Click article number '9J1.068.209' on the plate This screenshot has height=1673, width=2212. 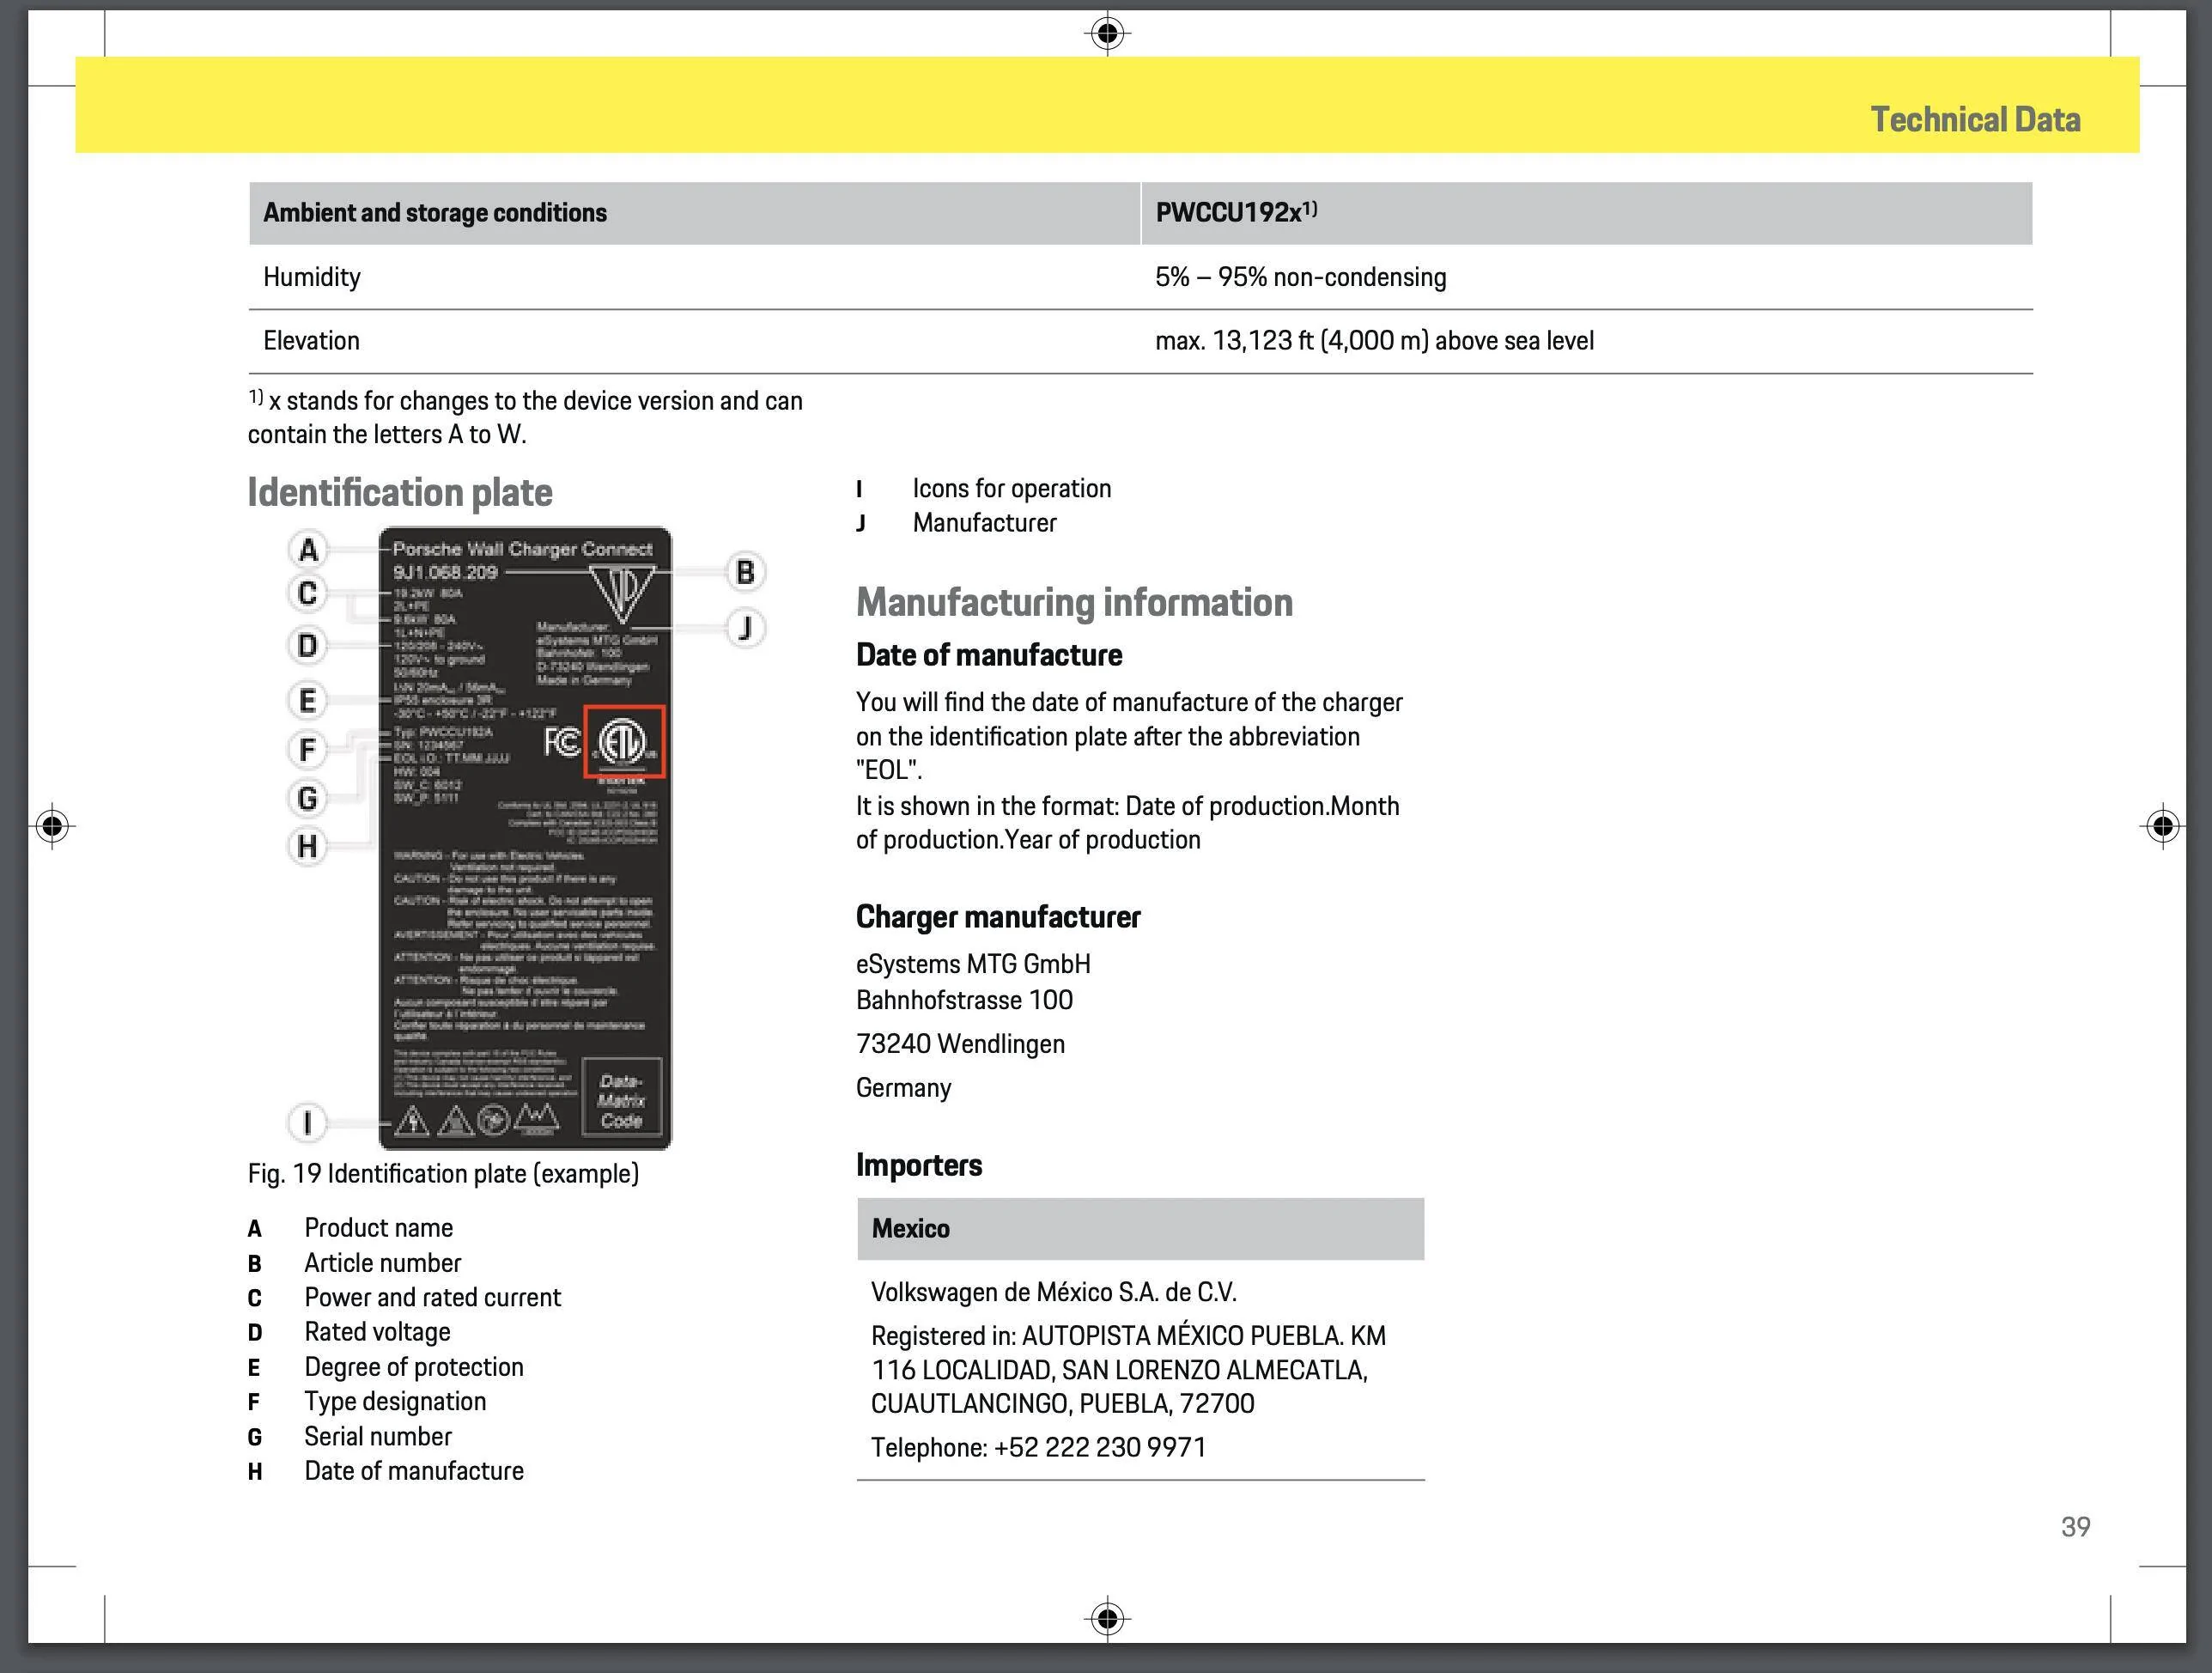(x=445, y=572)
